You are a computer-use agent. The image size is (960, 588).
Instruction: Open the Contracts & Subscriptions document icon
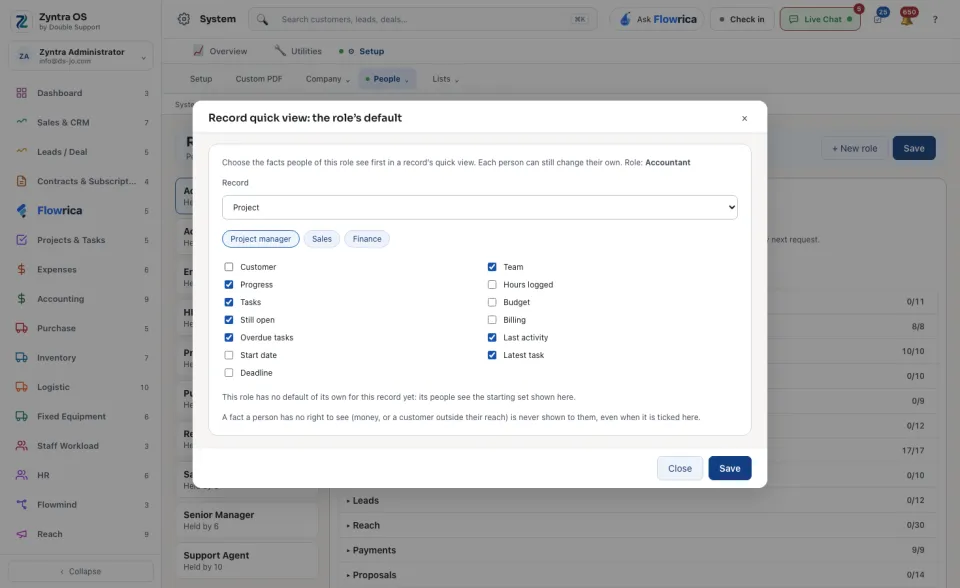pos(21,181)
